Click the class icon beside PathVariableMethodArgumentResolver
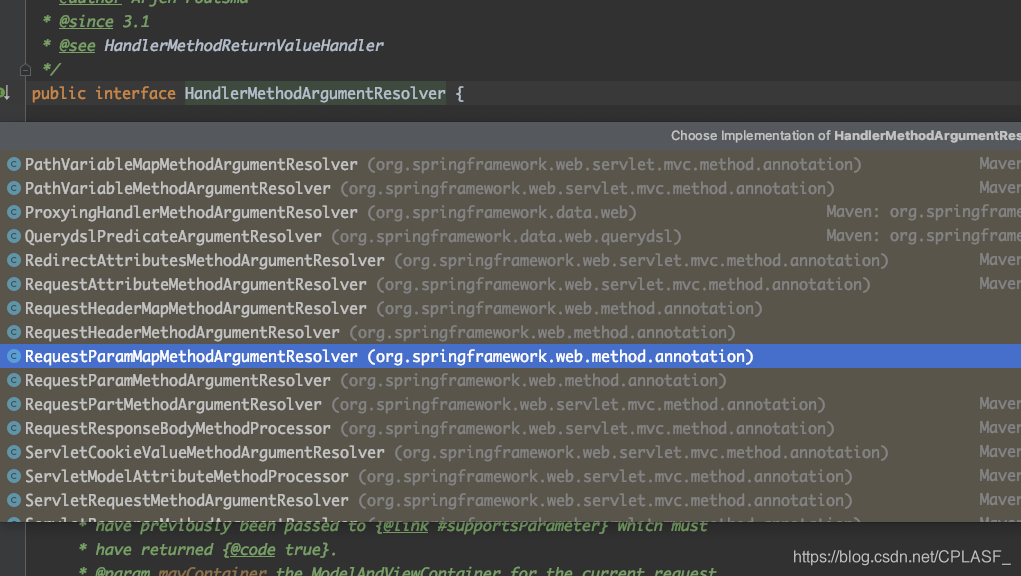The width and height of the screenshot is (1021, 576). (x=14, y=189)
